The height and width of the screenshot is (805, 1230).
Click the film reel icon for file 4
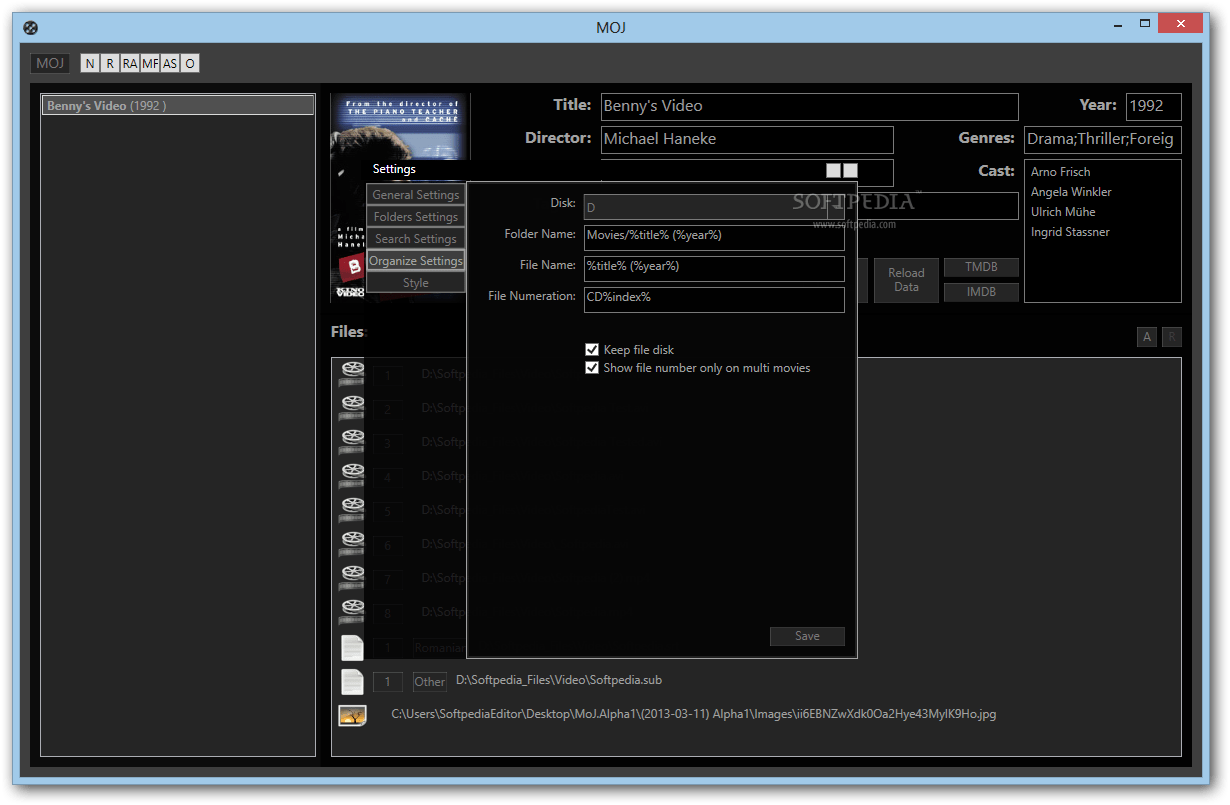(x=352, y=476)
